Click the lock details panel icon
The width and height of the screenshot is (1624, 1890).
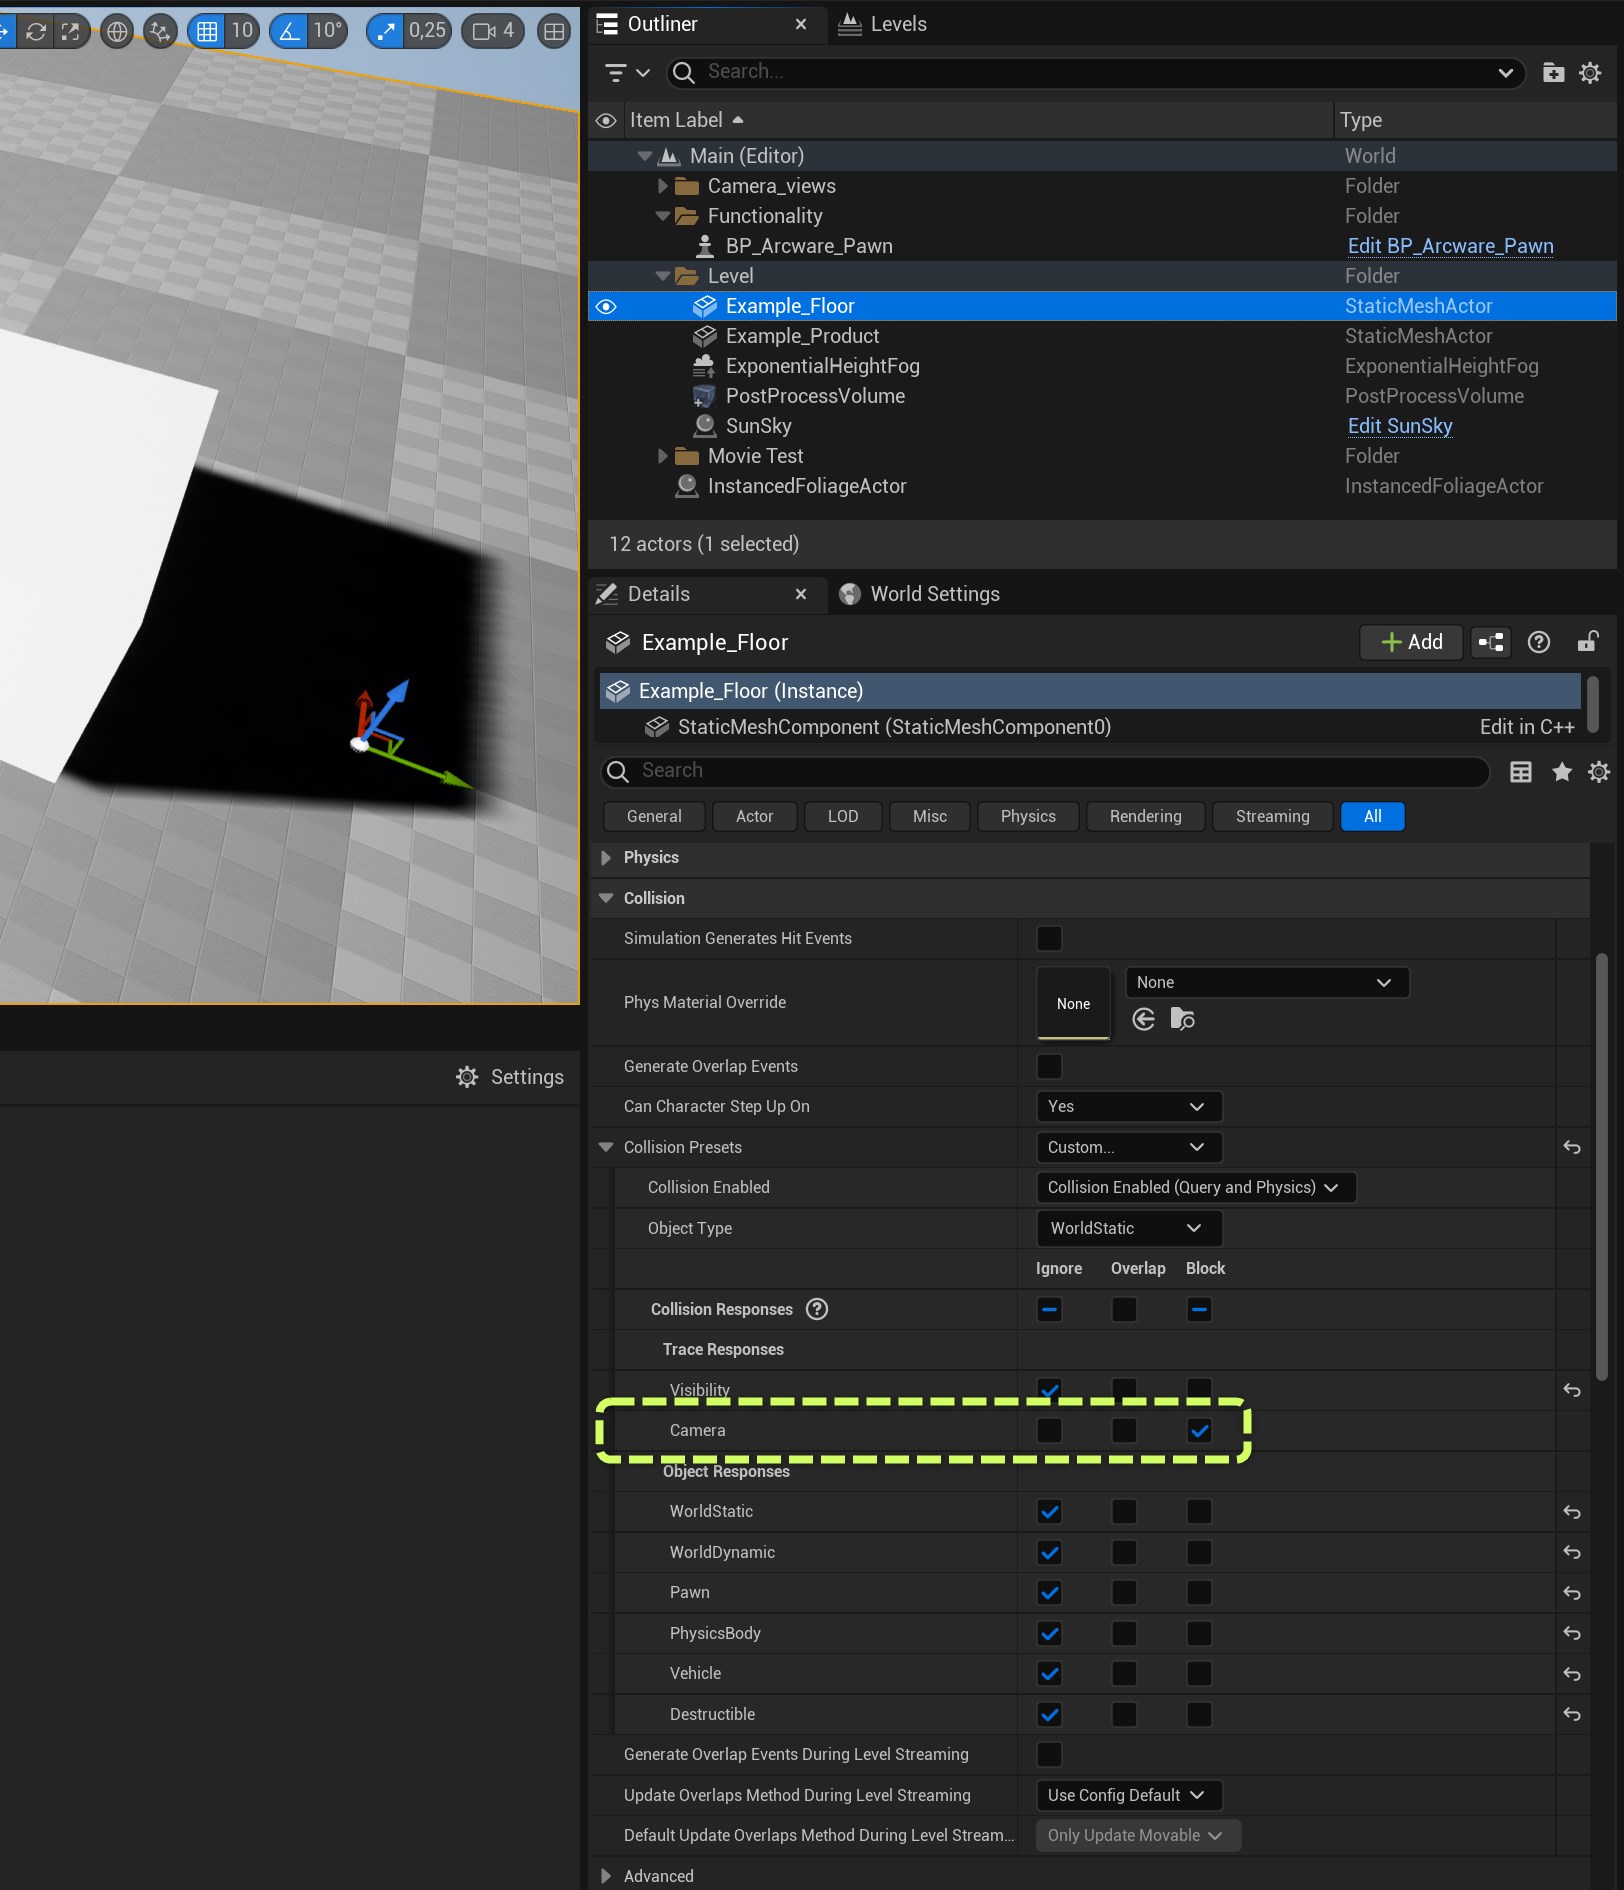(x=1587, y=642)
